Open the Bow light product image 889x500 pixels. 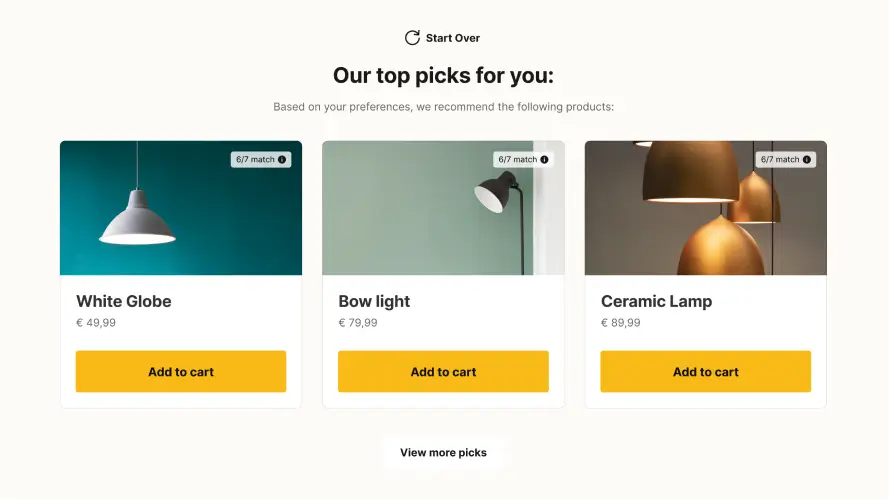(x=420, y=215)
